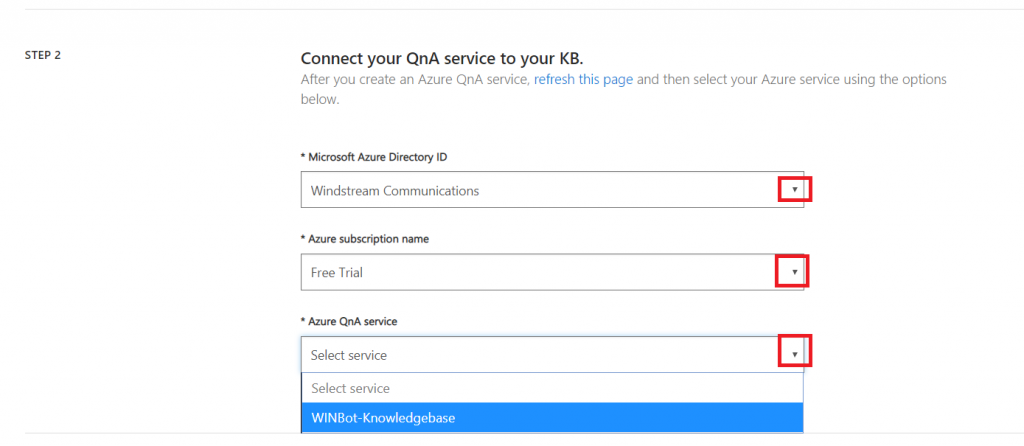Click the Free Trial text in field
Viewport: 1024px width, 446px height.
336,273
